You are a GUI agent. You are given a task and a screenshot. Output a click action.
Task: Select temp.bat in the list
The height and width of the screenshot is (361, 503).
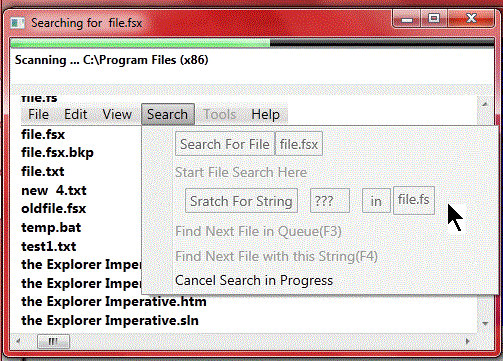click(x=51, y=228)
